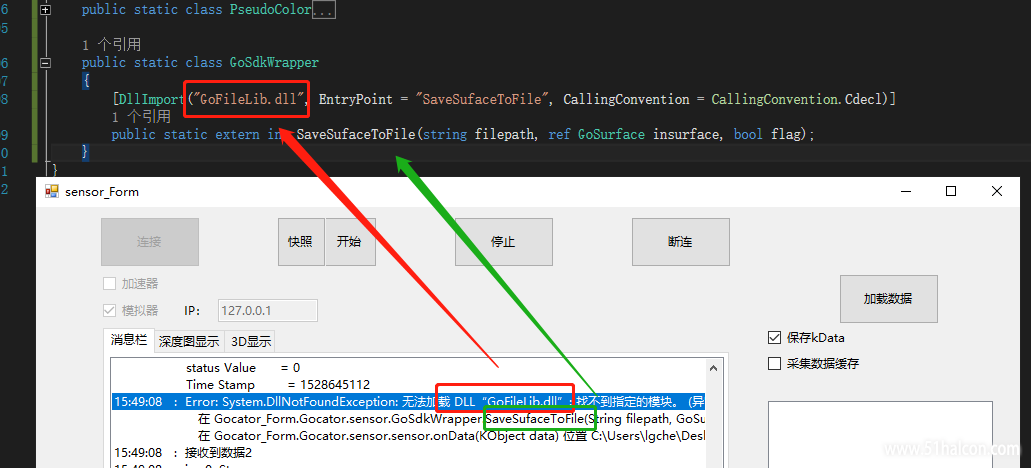Click the message log scrollbar up arrow
This screenshot has height=468, width=1031.
tap(713, 367)
